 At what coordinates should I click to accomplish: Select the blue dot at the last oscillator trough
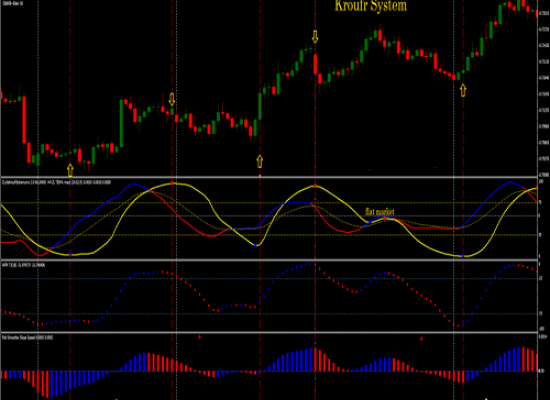(463, 256)
